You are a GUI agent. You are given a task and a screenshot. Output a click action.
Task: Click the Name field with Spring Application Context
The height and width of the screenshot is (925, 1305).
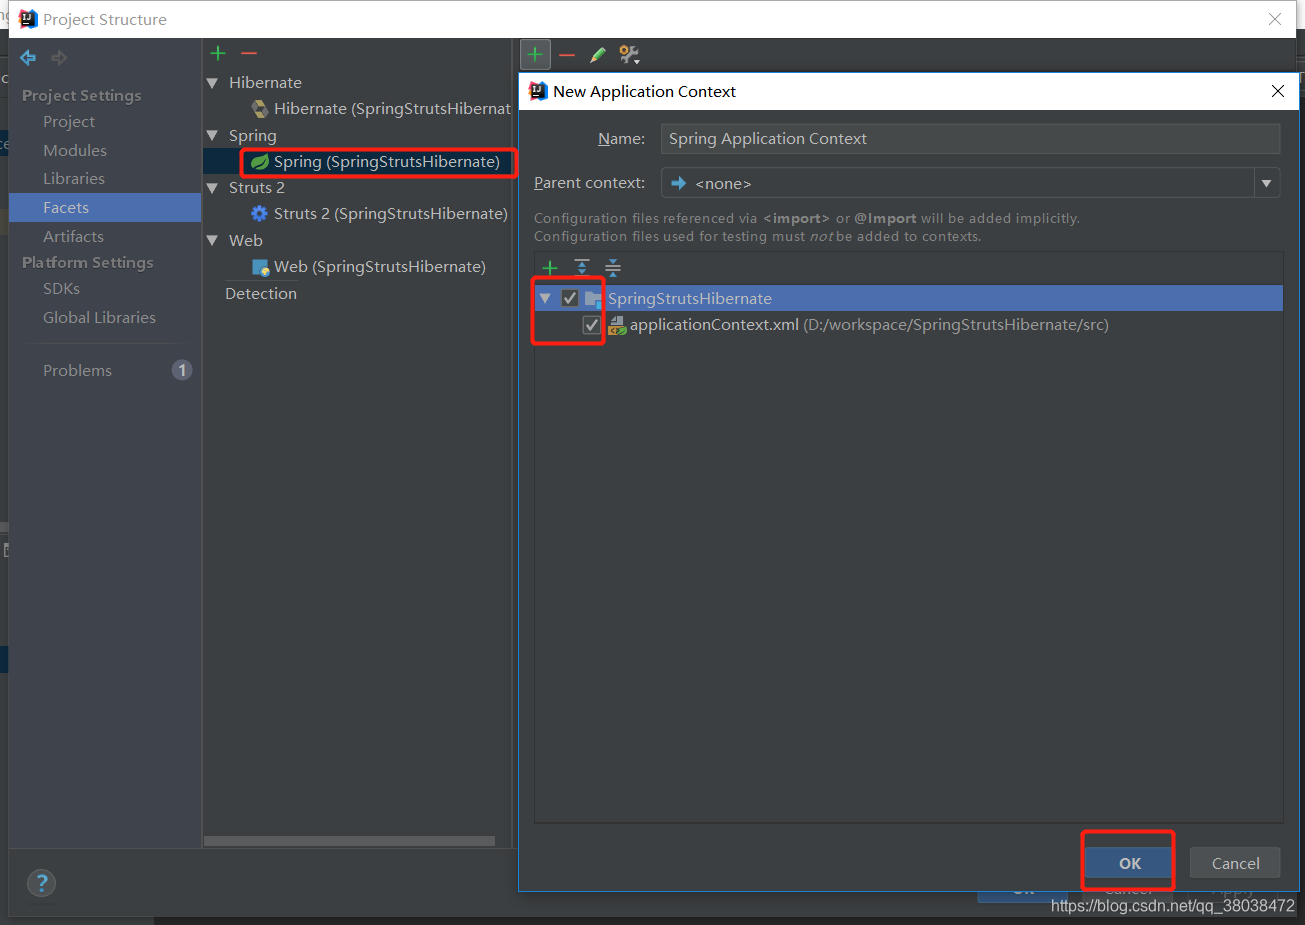point(970,139)
